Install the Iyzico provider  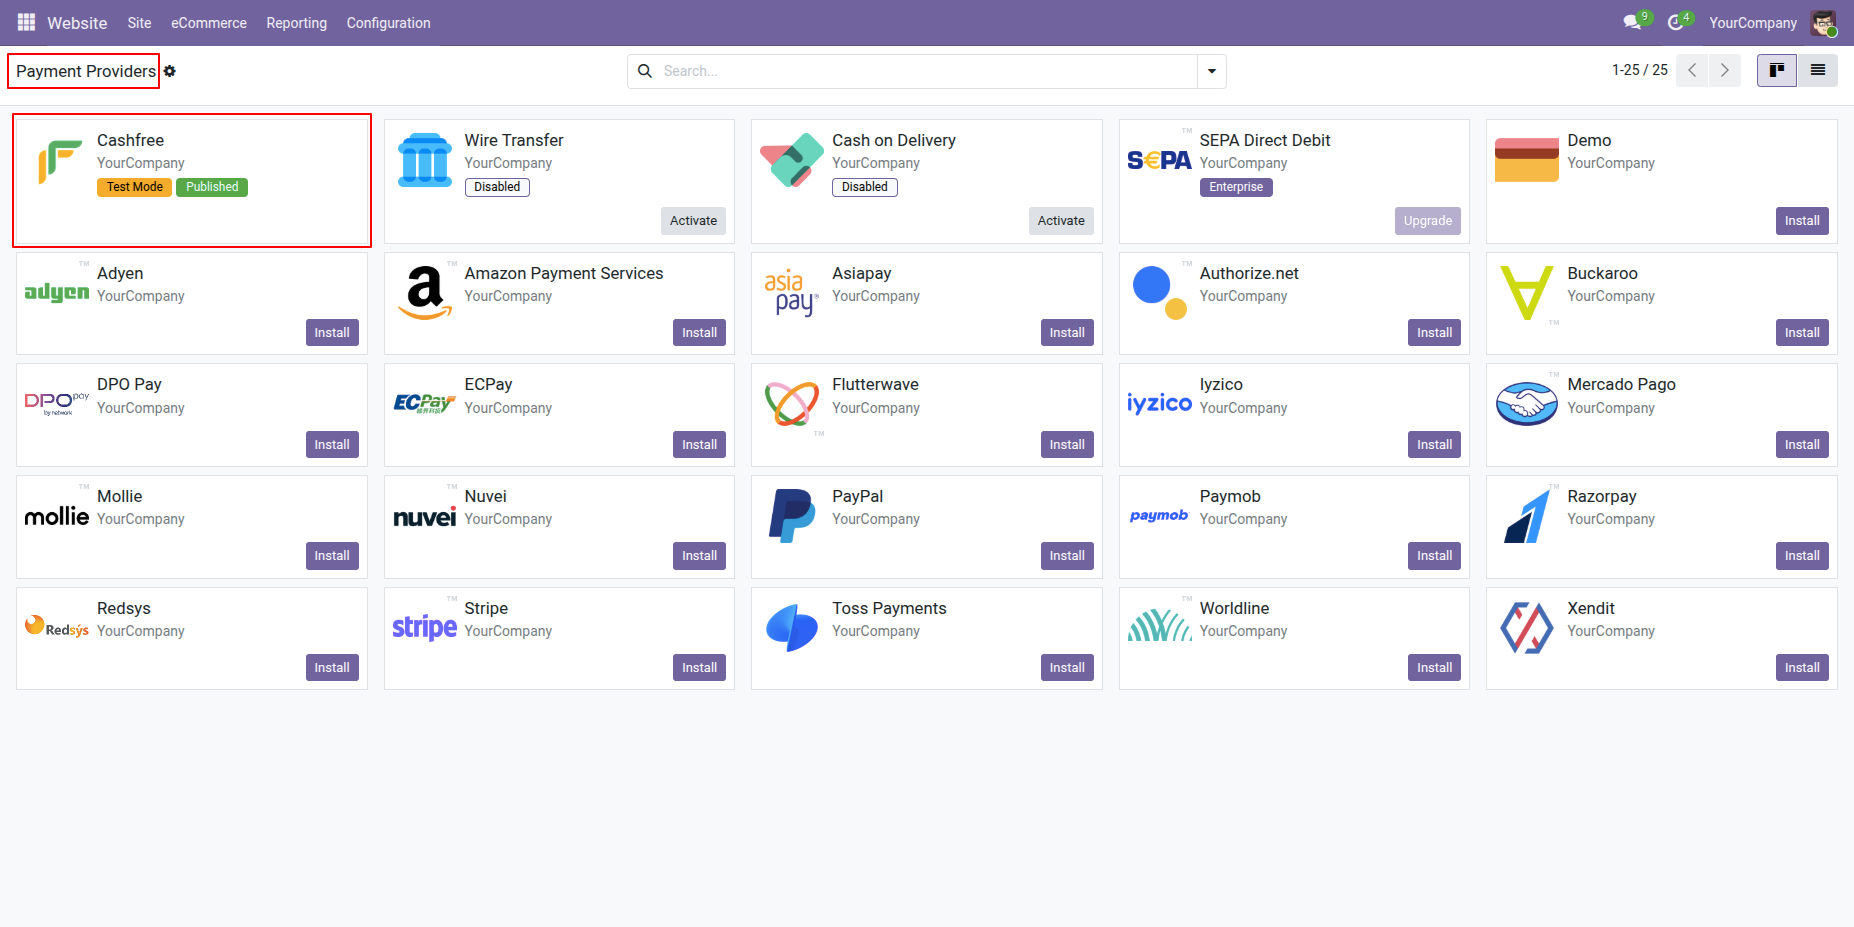point(1435,445)
